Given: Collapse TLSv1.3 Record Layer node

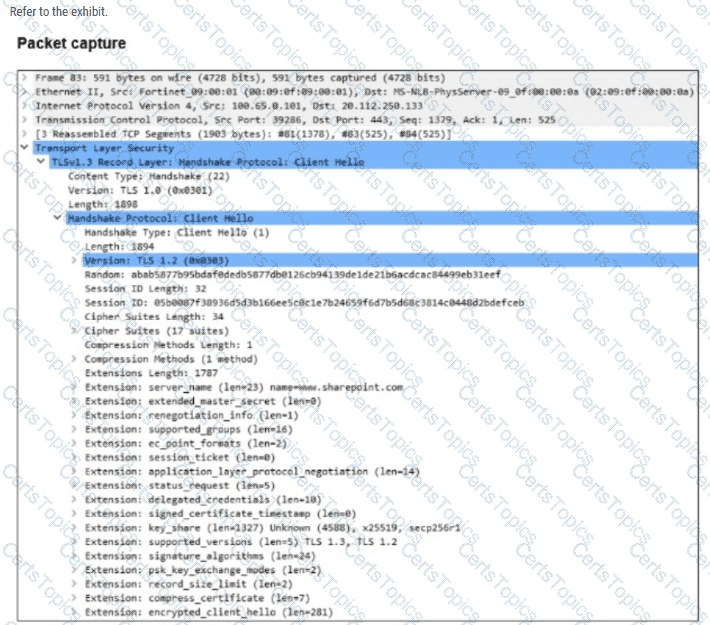Looking at the screenshot, I should (x=41, y=161).
